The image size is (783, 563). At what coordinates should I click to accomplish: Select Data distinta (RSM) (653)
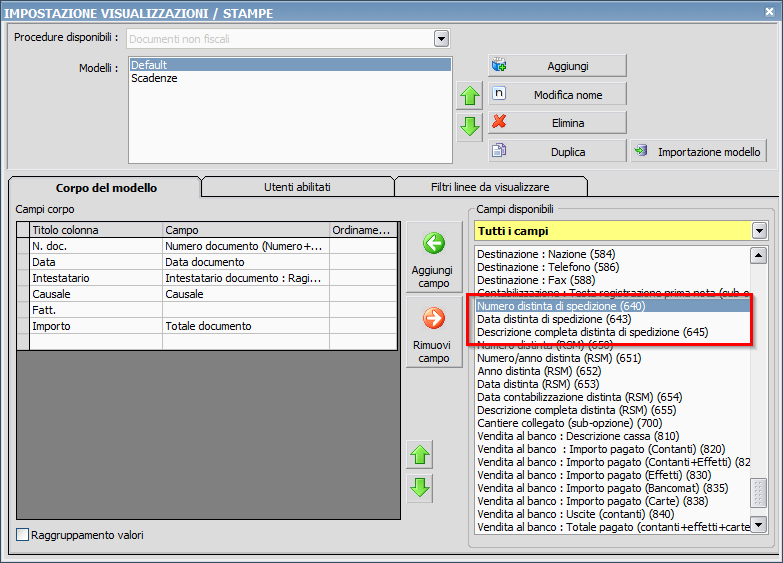point(612,384)
